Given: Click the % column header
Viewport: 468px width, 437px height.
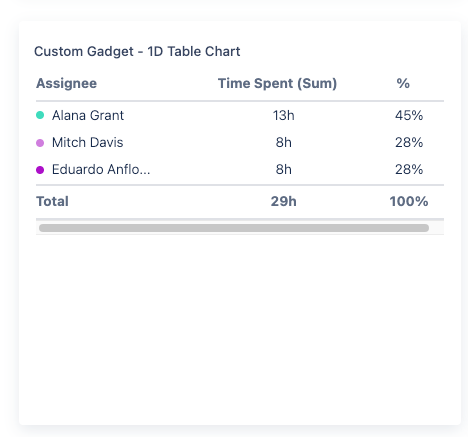Looking at the screenshot, I should pyautogui.click(x=403, y=83).
